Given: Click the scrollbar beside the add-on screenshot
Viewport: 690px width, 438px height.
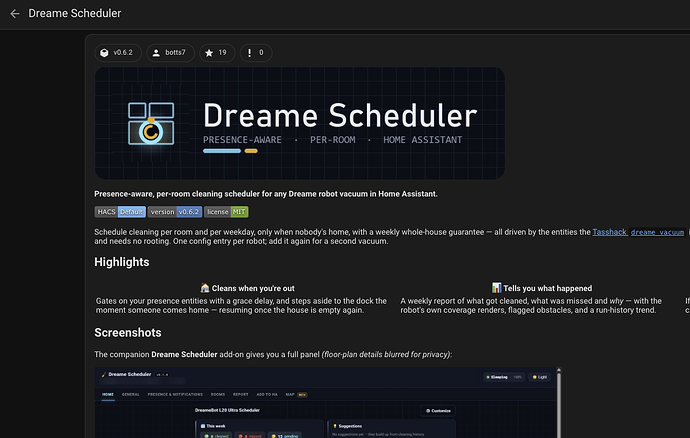Looking at the screenshot, I should coord(559,402).
